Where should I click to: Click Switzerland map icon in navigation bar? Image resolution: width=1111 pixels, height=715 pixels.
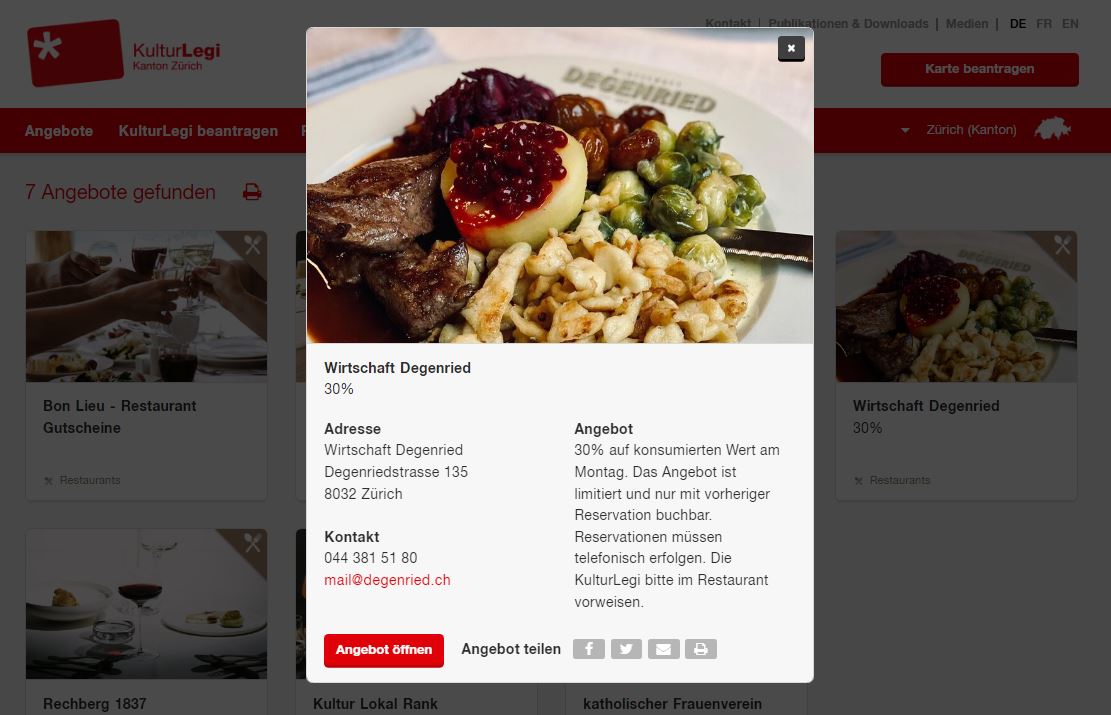point(1052,129)
